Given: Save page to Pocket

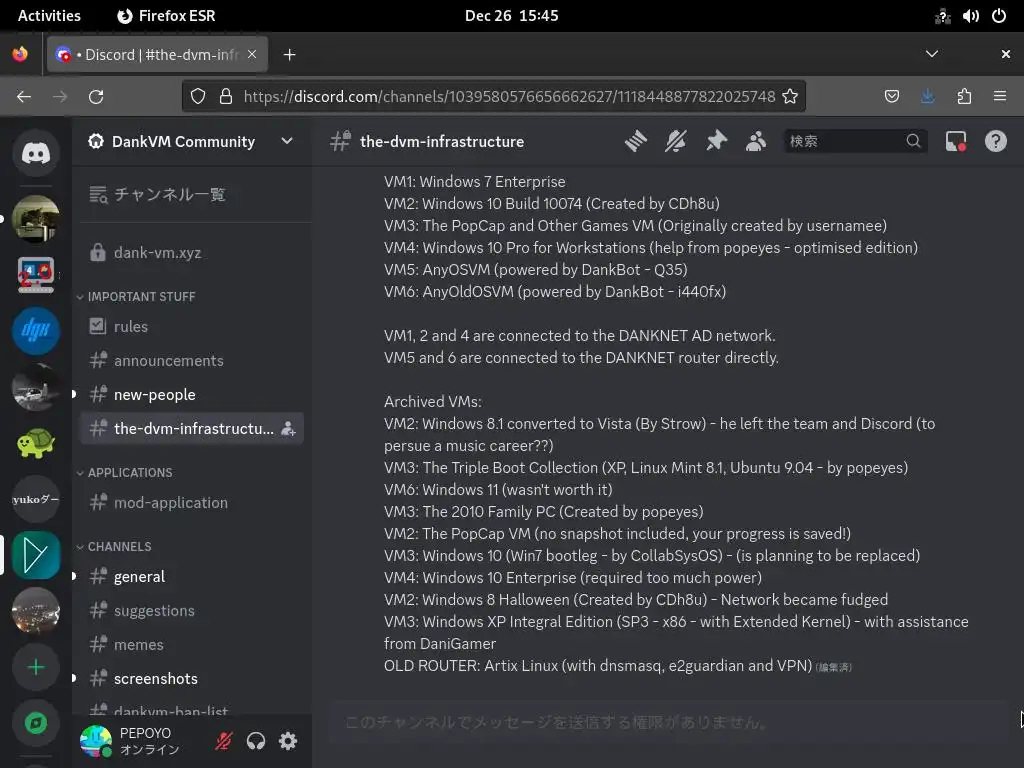Looking at the screenshot, I should (891, 97).
